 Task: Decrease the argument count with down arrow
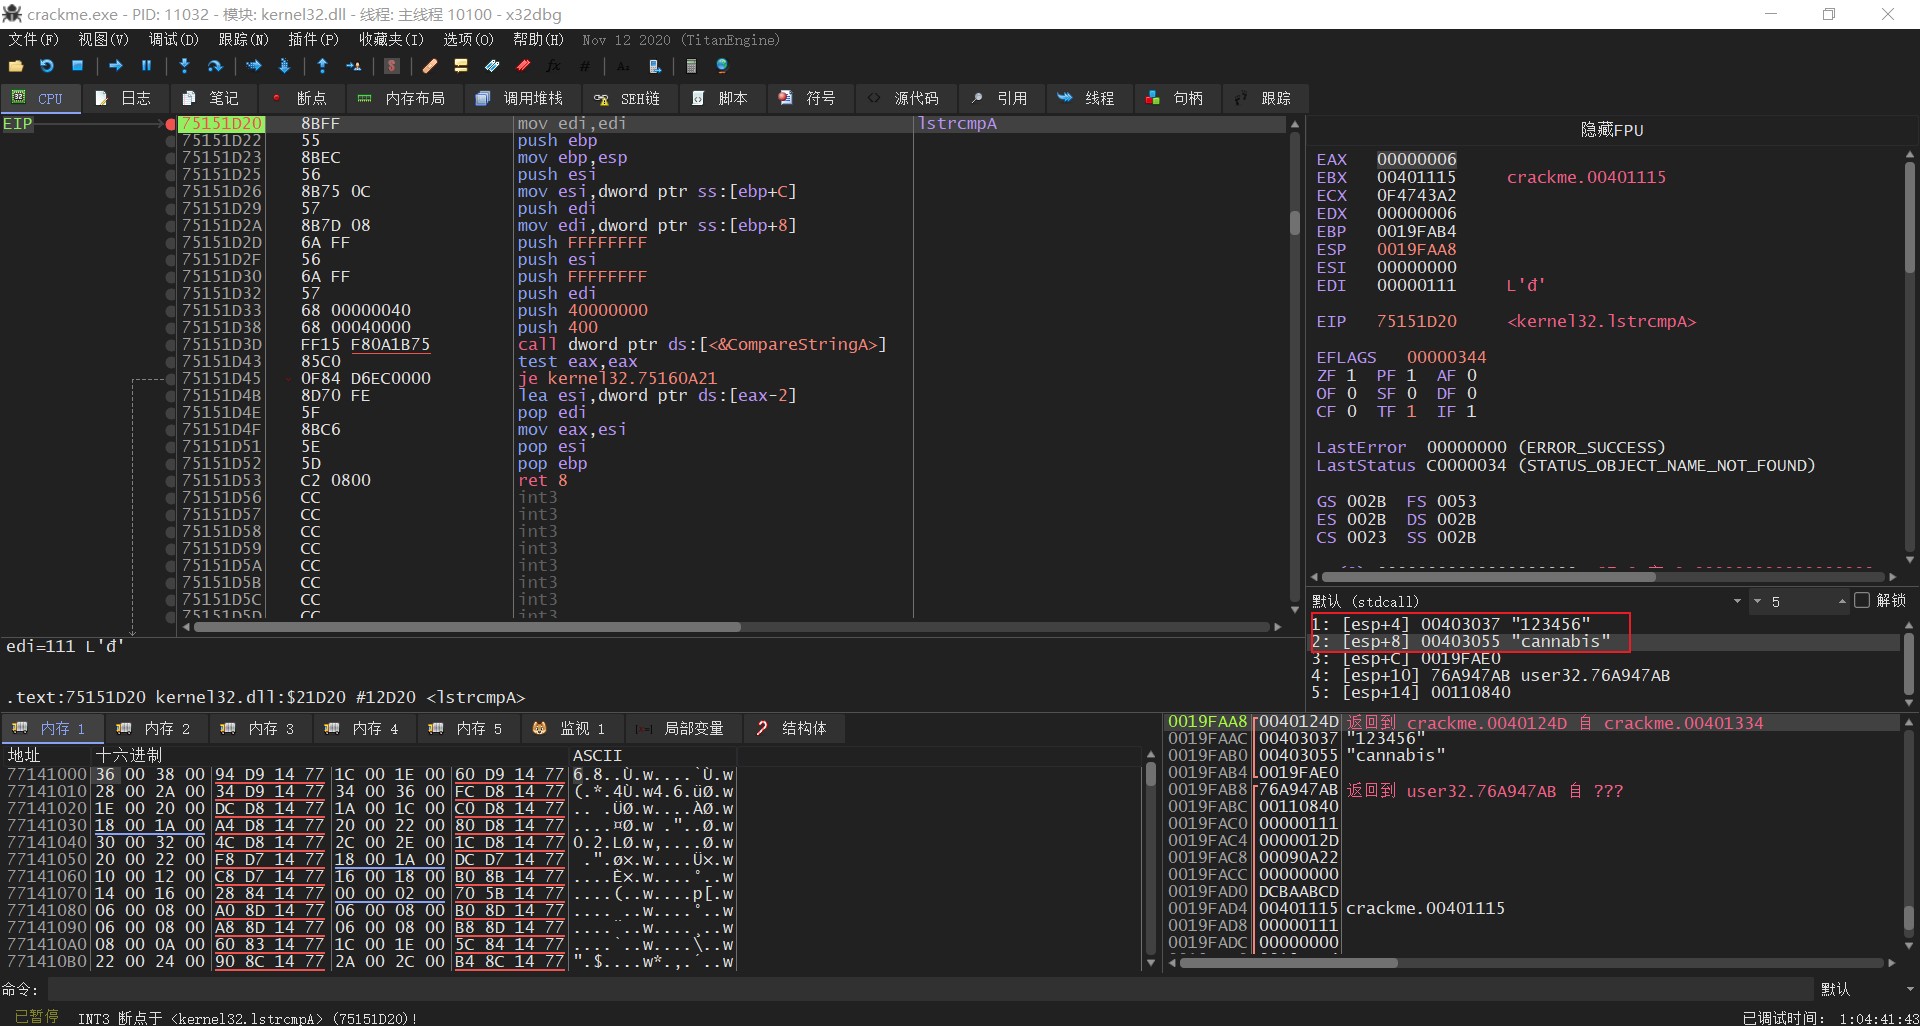pyautogui.click(x=1757, y=601)
